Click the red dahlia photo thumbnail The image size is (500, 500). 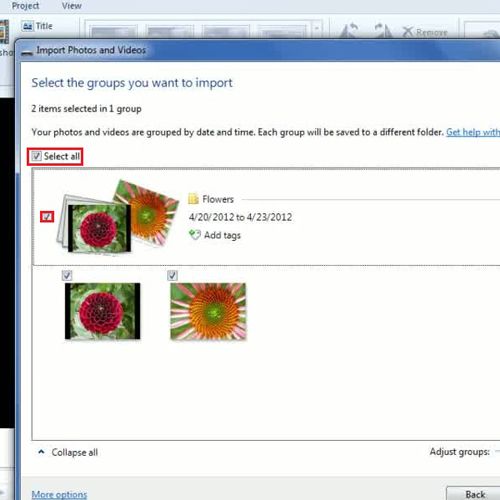[x=103, y=311]
